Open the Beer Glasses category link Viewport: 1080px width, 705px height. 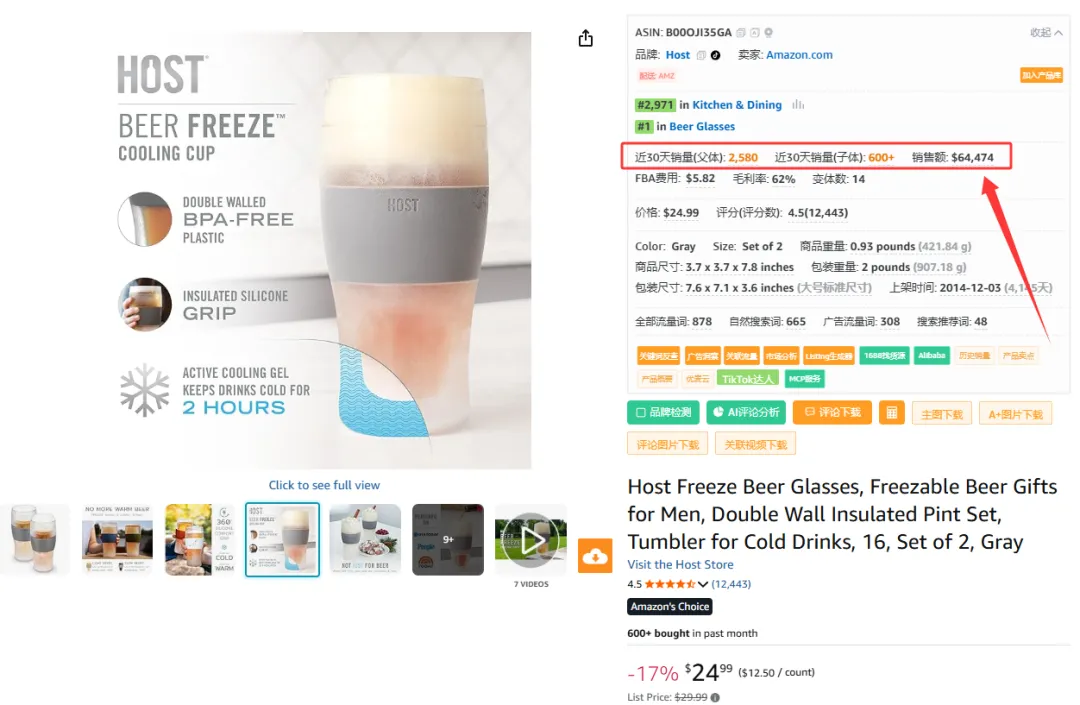702,126
